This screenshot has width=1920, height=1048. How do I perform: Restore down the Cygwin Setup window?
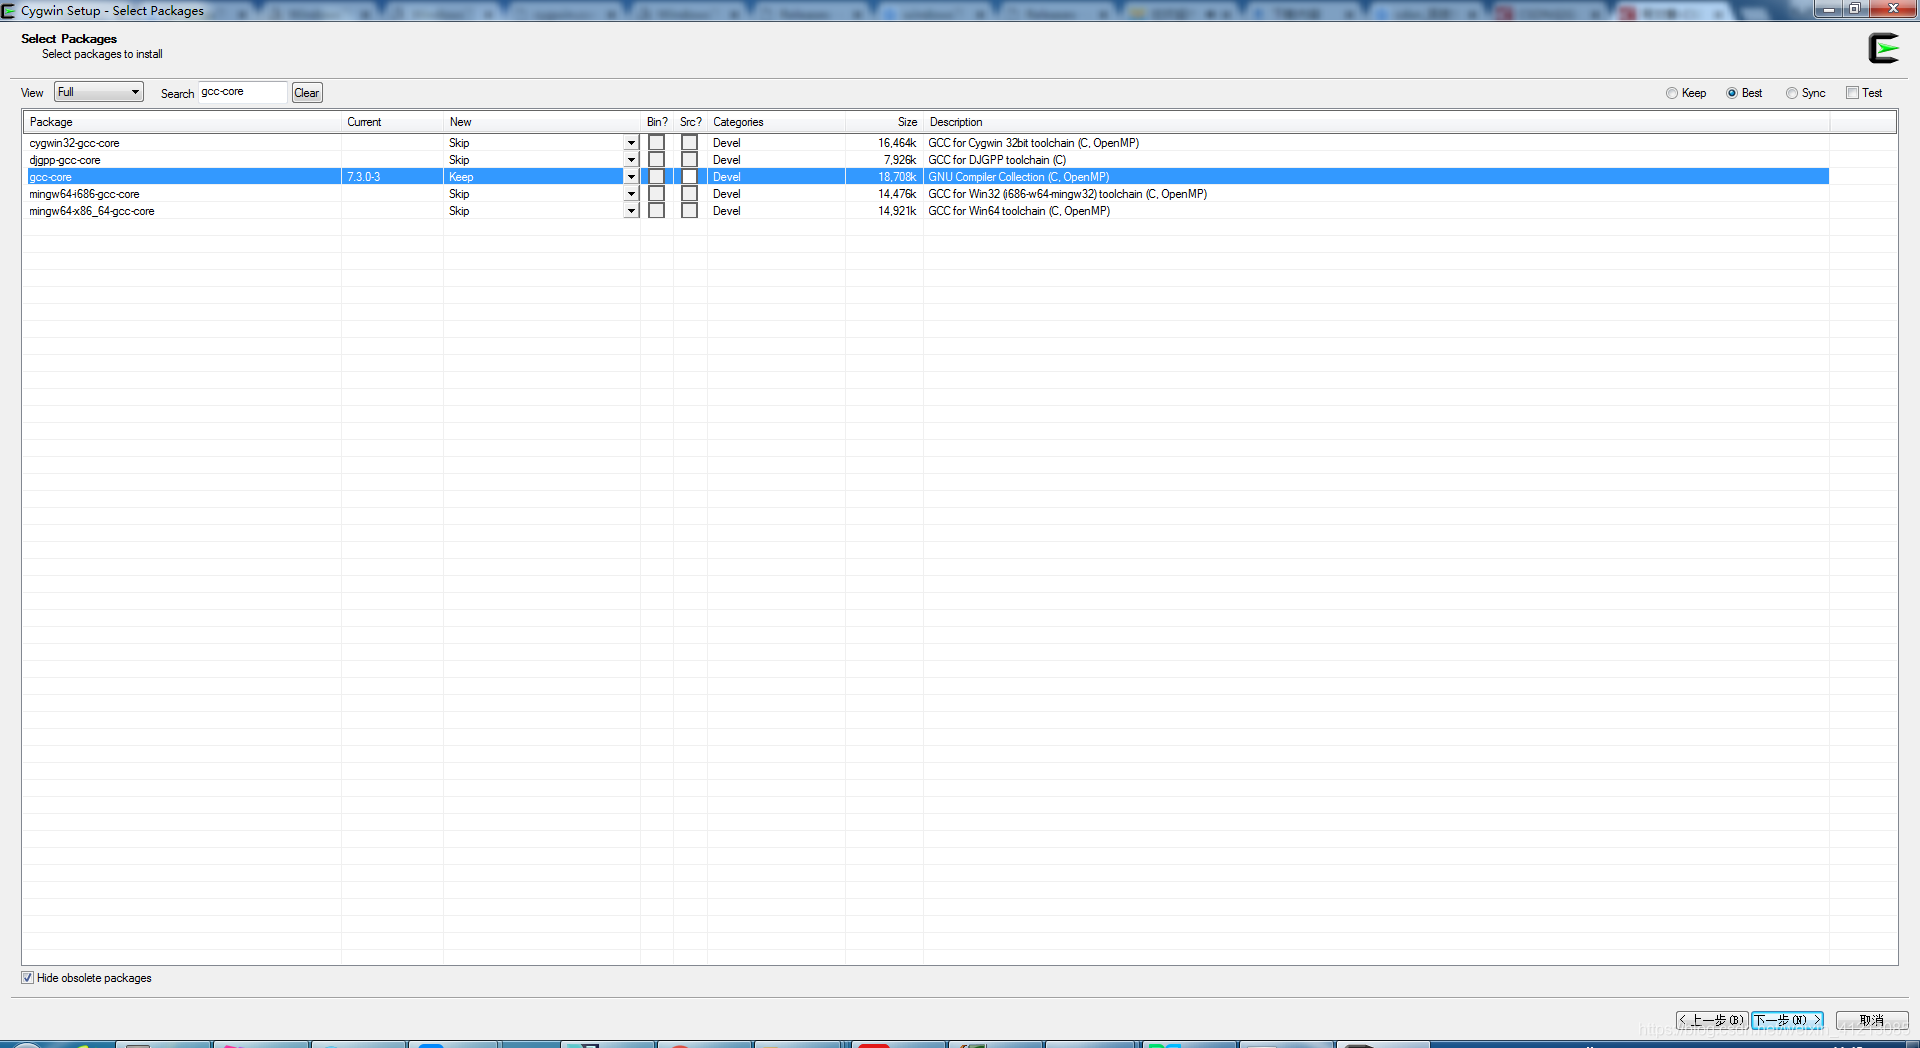click(1855, 9)
